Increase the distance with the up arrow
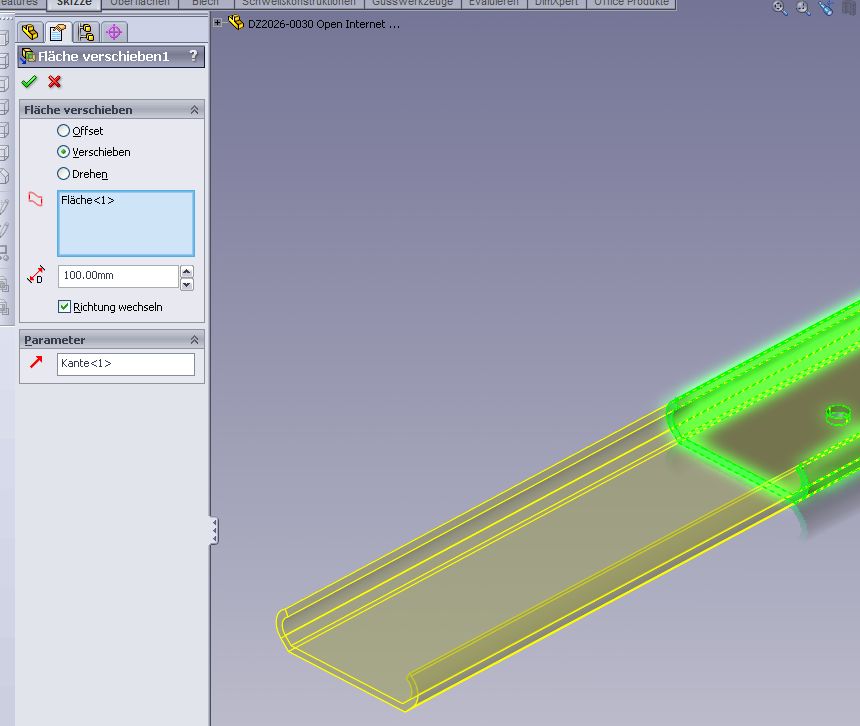860x726 pixels. pos(187,271)
